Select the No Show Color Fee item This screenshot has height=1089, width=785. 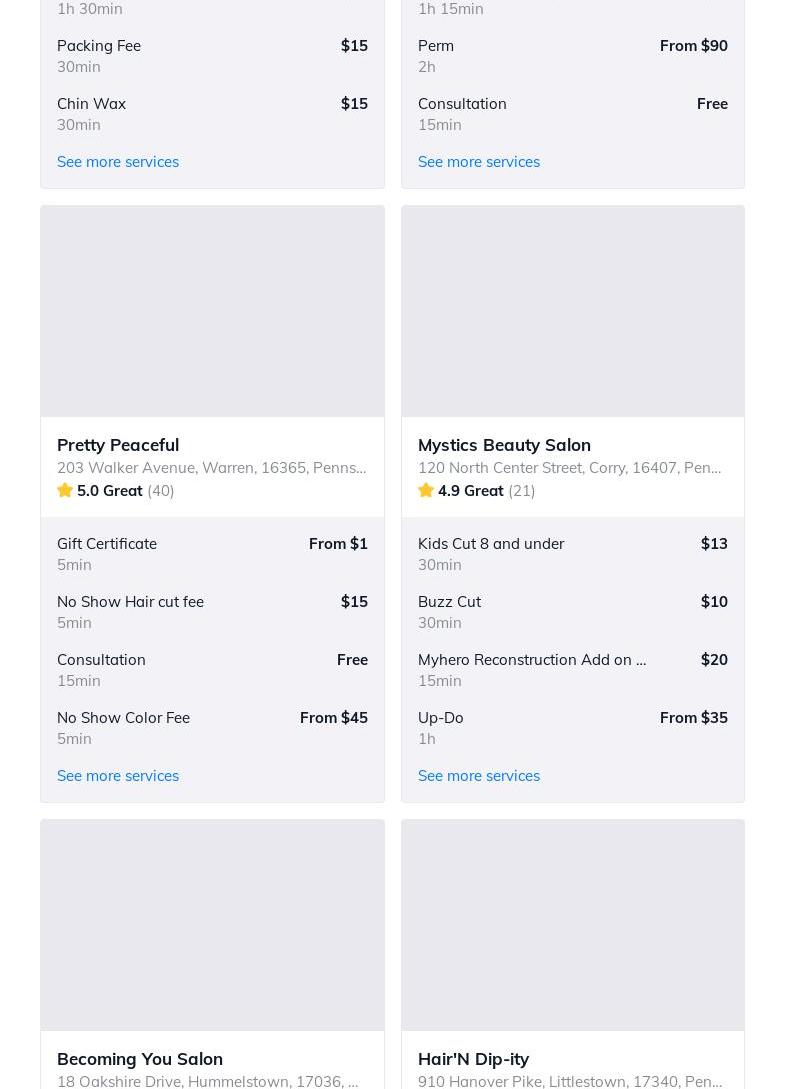tap(123, 717)
